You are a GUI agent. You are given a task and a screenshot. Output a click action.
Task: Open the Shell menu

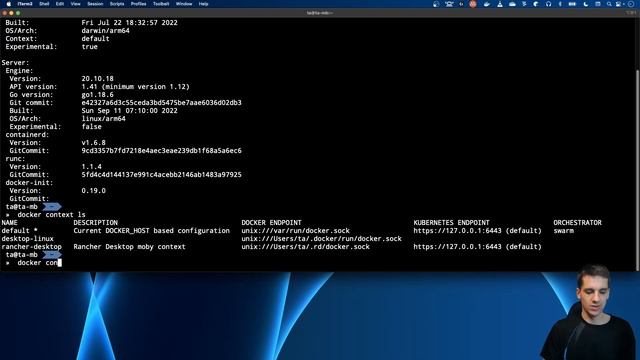[x=44, y=4]
